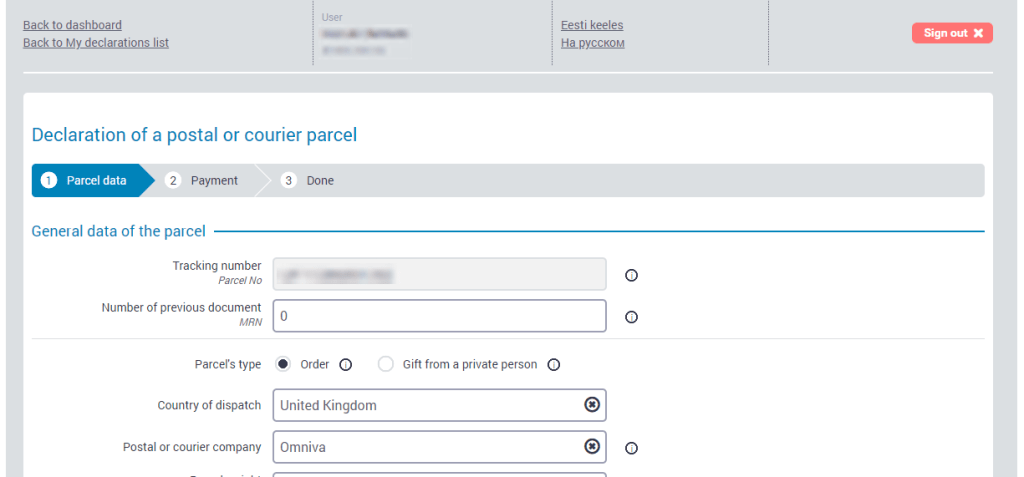Clear the United Kingdom country selection
Viewport: 1024px width, 477px height.
(x=592, y=405)
